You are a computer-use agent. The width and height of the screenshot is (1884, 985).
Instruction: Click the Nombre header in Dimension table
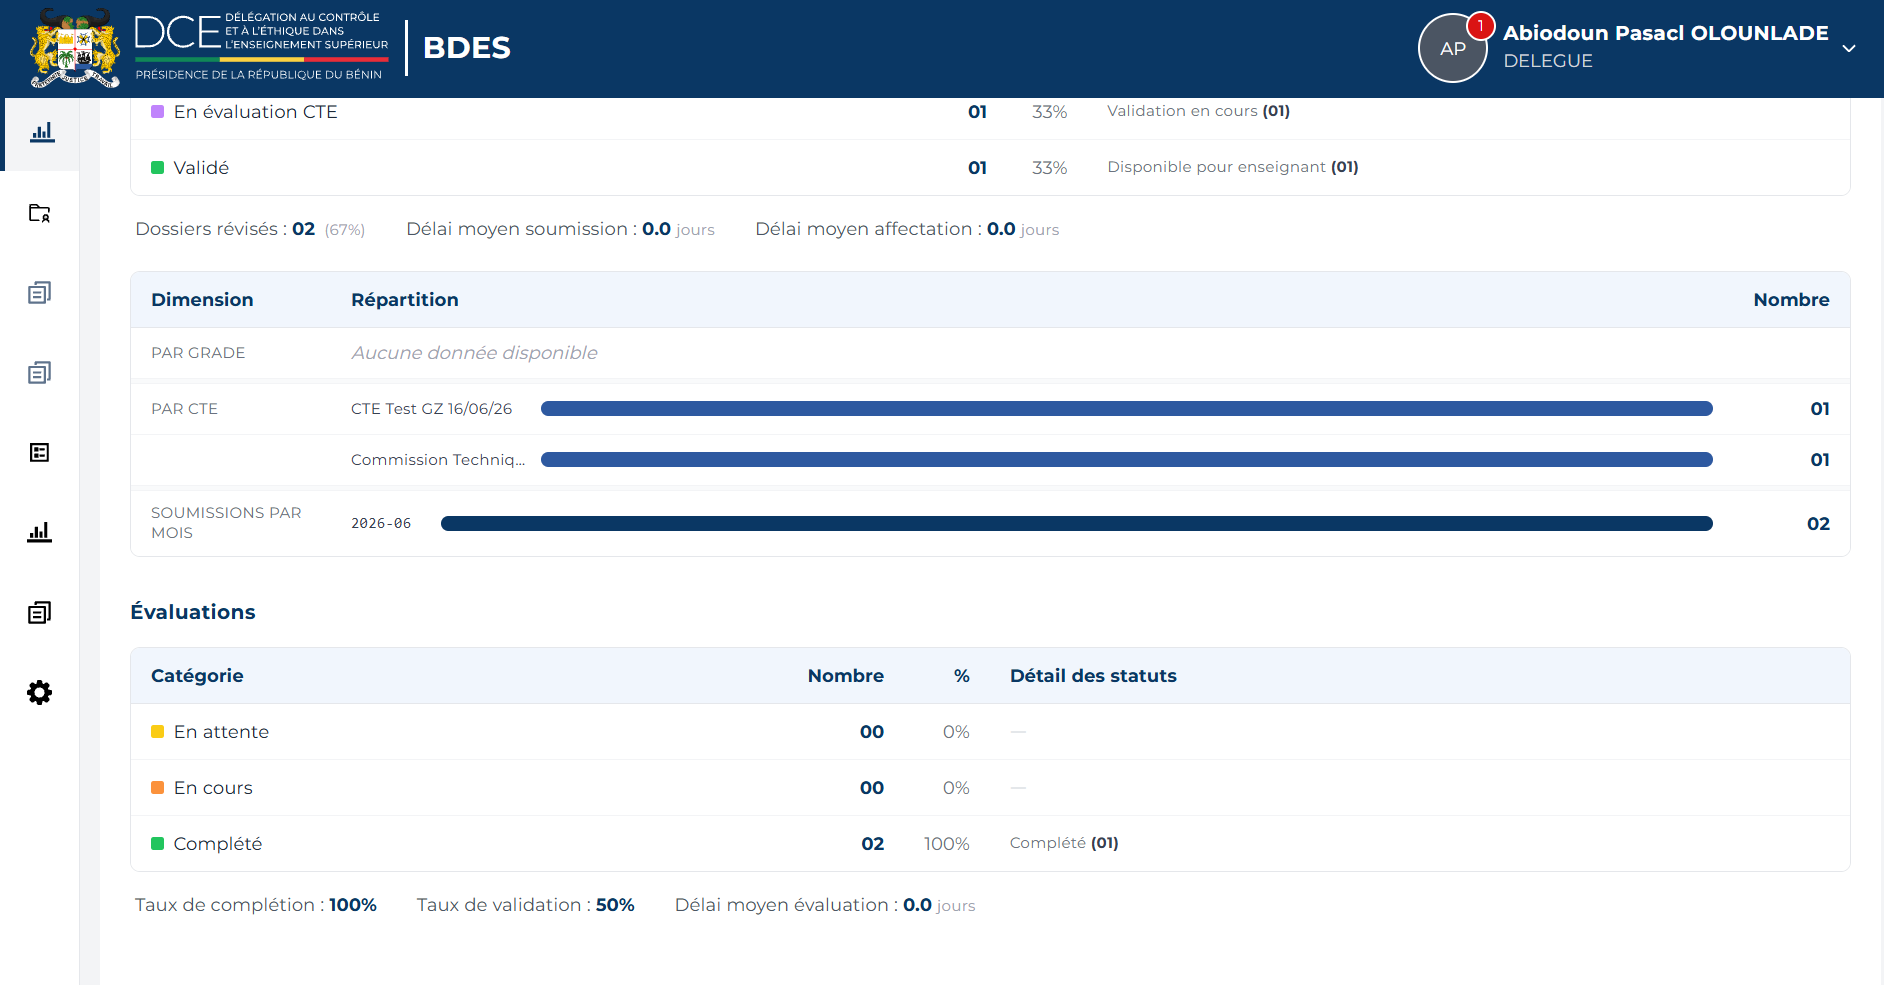tap(1791, 300)
